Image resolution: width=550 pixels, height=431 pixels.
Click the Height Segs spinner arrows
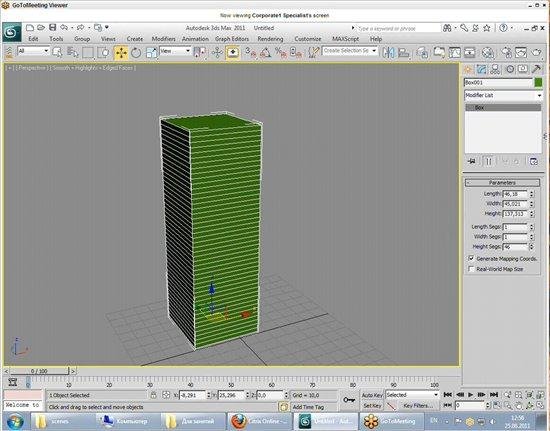531,247
